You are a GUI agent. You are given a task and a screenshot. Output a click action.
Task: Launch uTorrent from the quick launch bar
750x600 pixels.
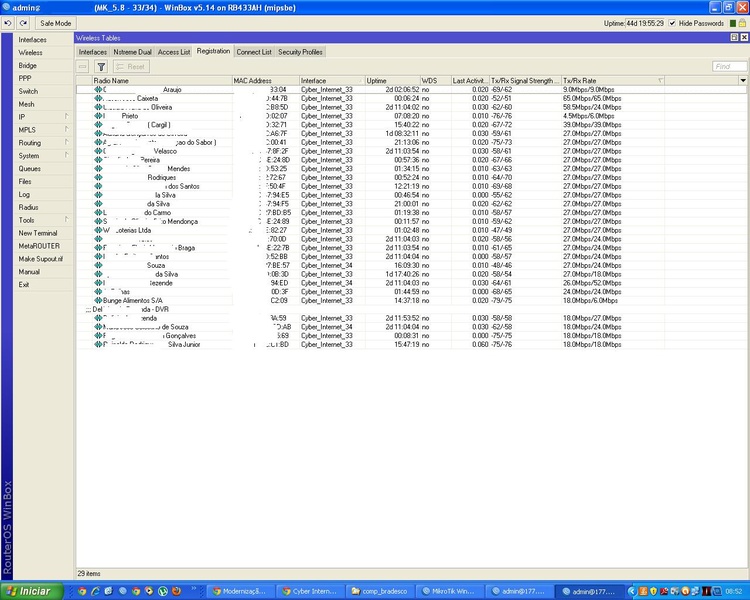(163, 591)
